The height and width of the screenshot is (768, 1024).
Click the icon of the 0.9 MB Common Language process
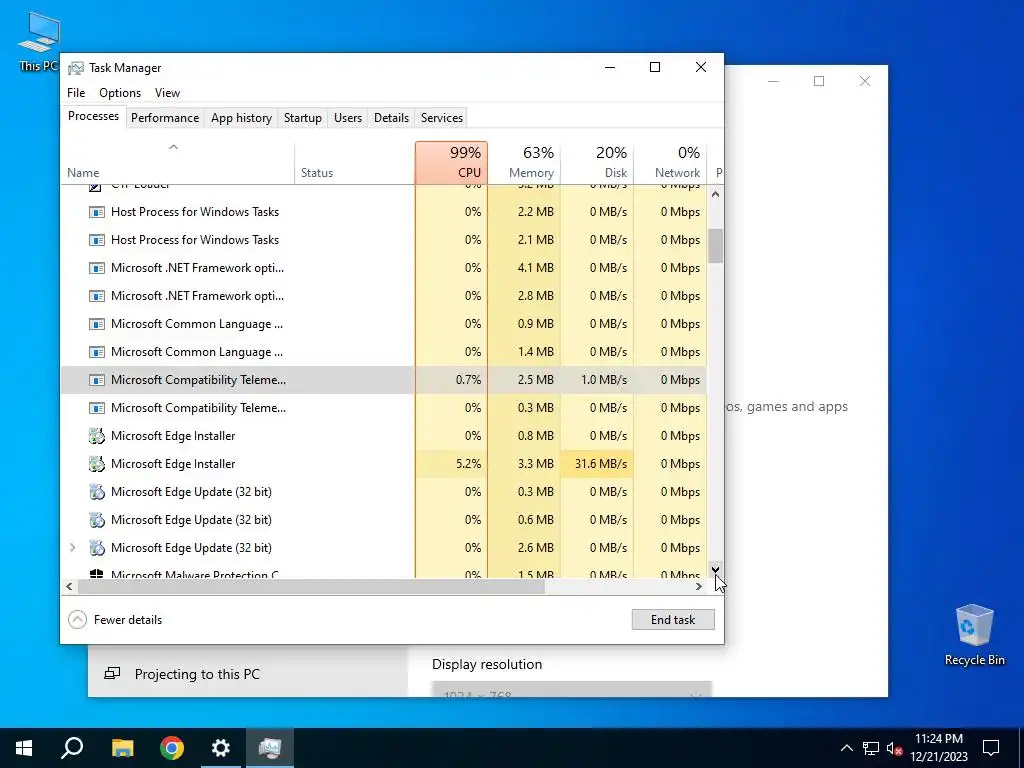pyautogui.click(x=97, y=325)
